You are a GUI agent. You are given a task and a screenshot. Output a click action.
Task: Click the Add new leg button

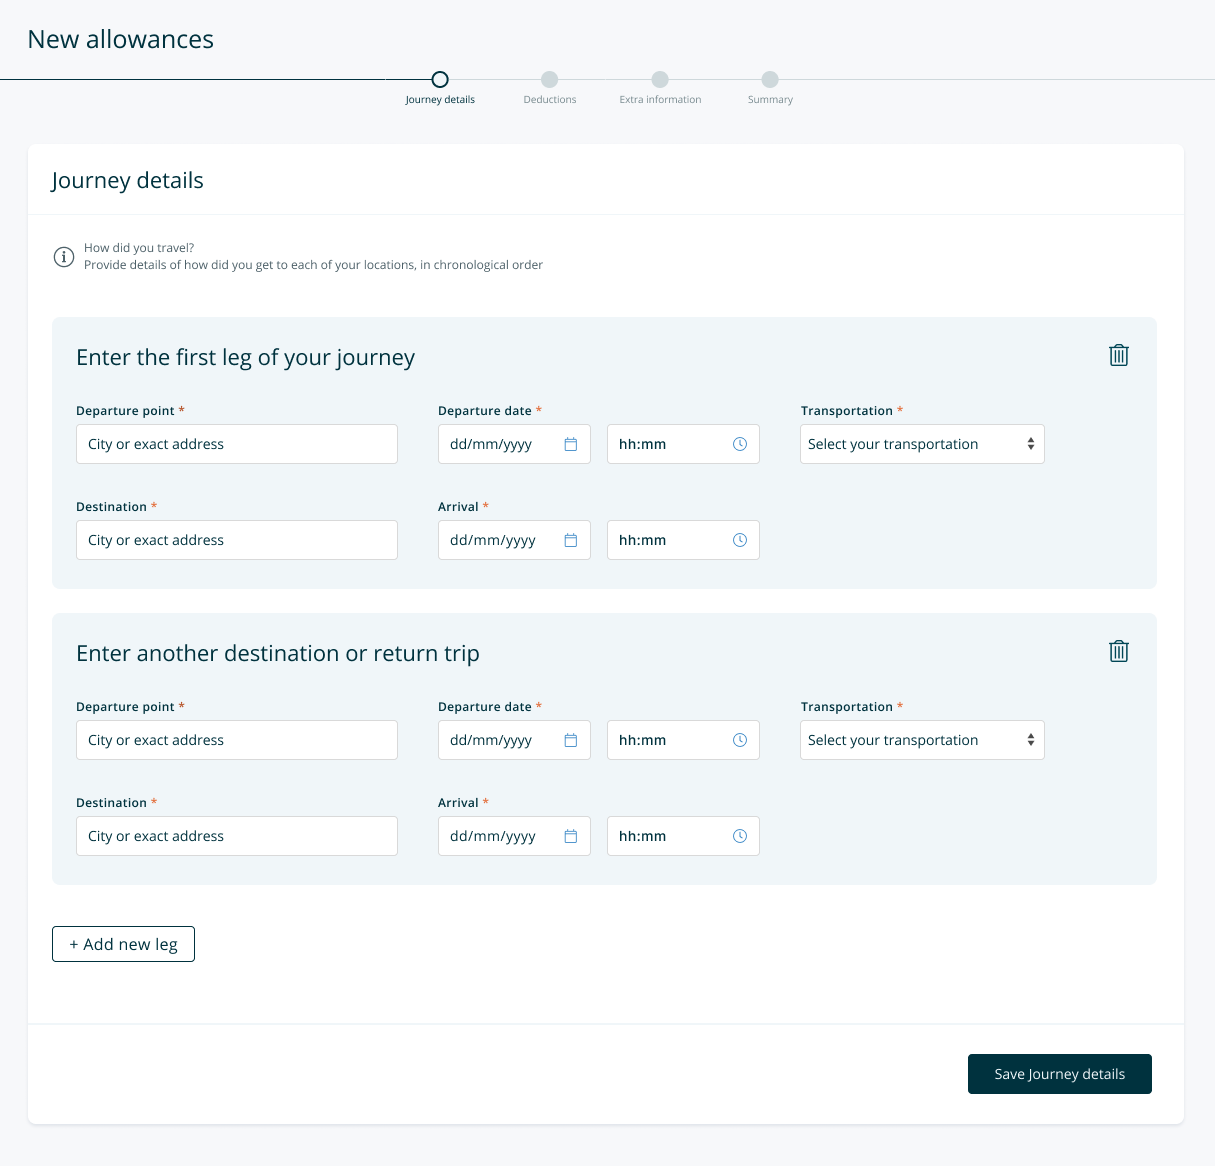click(x=123, y=944)
